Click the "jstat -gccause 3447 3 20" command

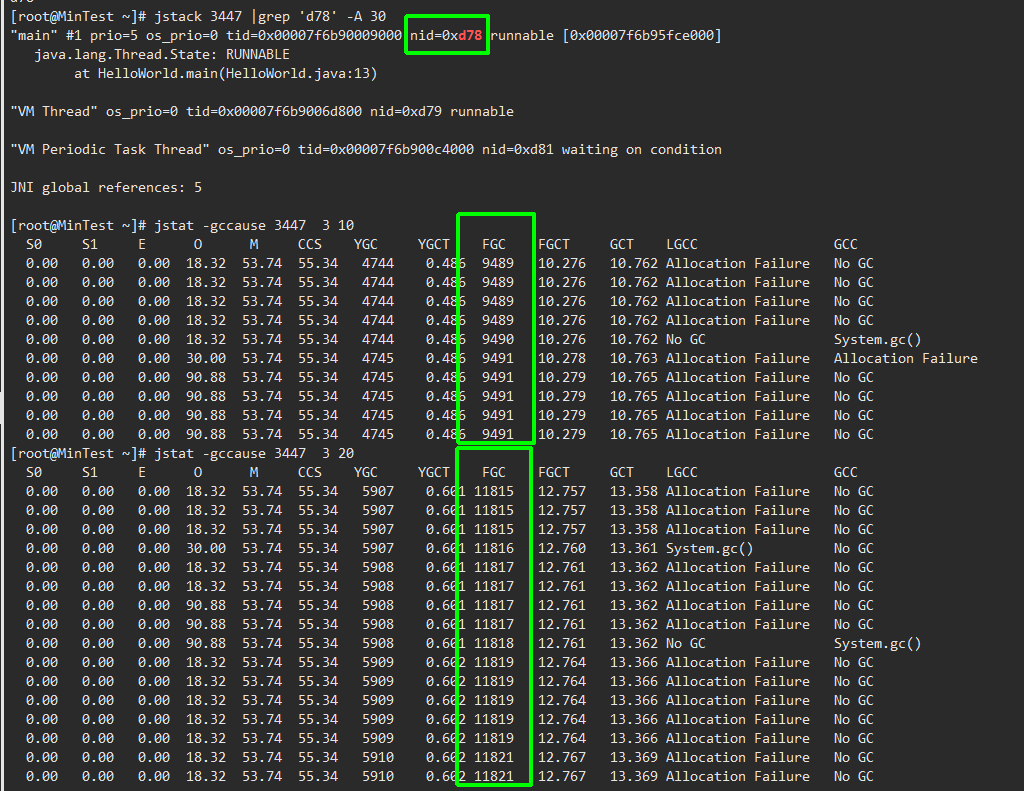coord(254,453)
